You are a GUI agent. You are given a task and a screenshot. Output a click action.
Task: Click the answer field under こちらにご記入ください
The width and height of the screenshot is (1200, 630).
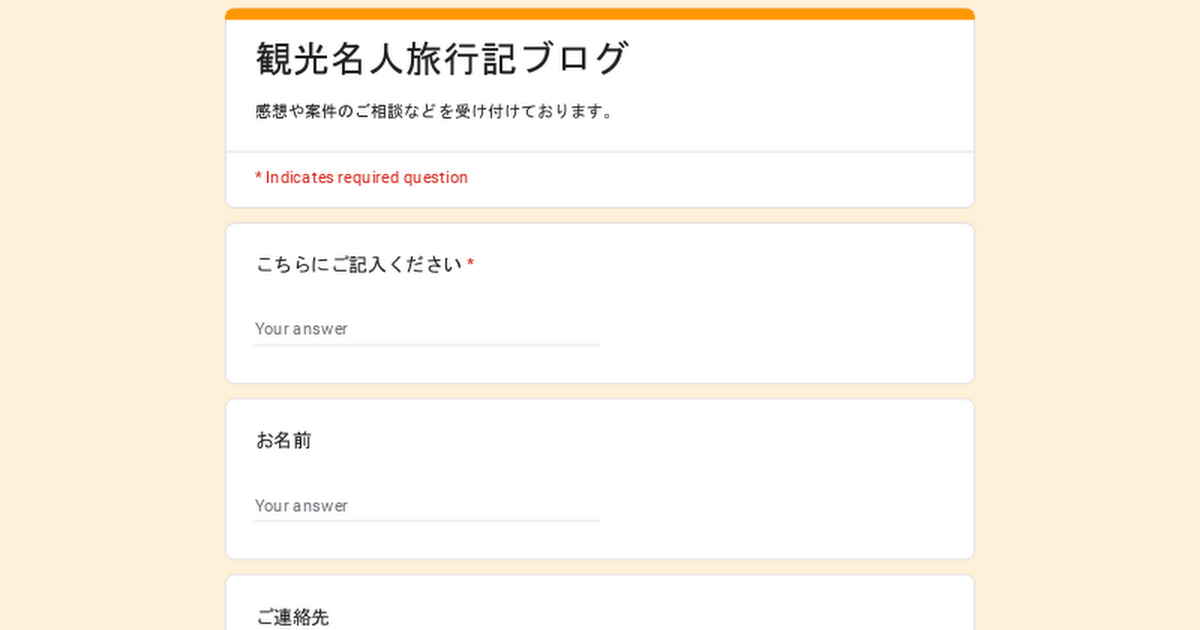pyautogui.click(x=427, y=329)
